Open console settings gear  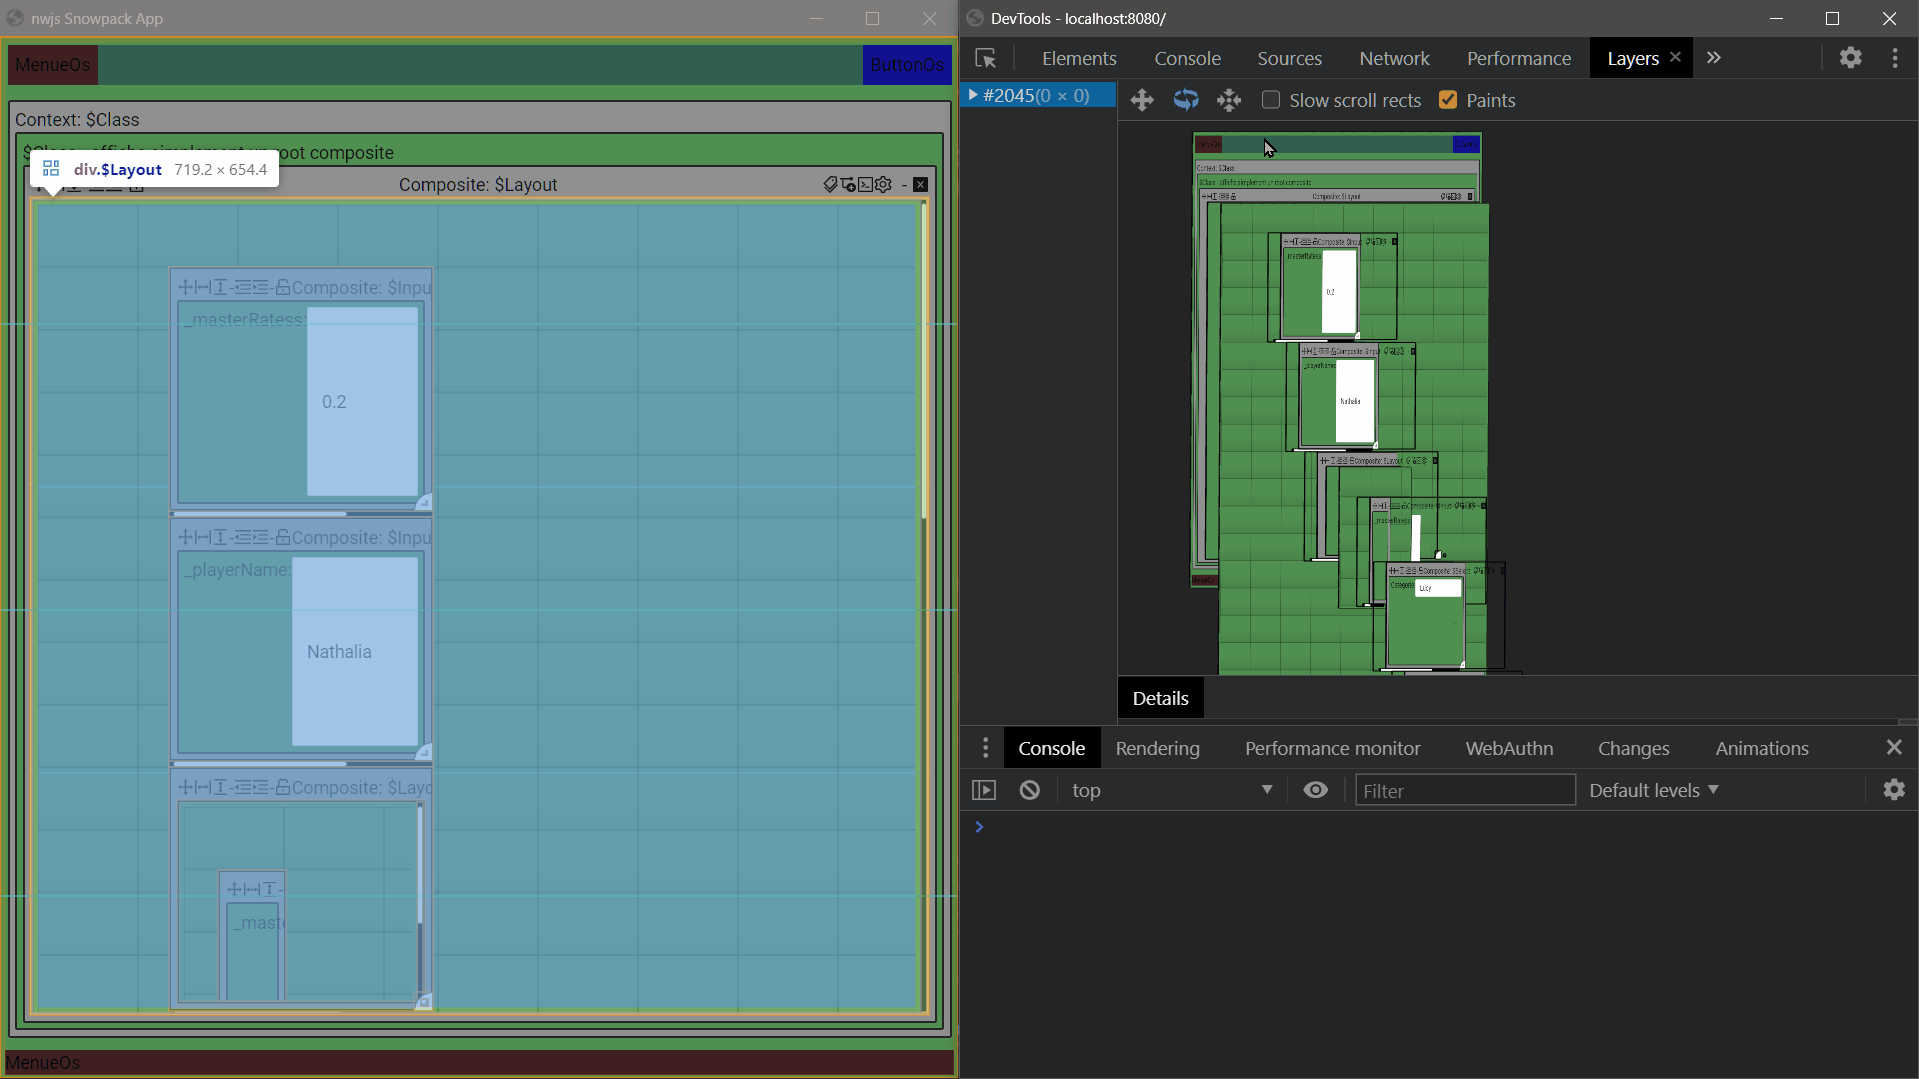(x=1894, y=790)
